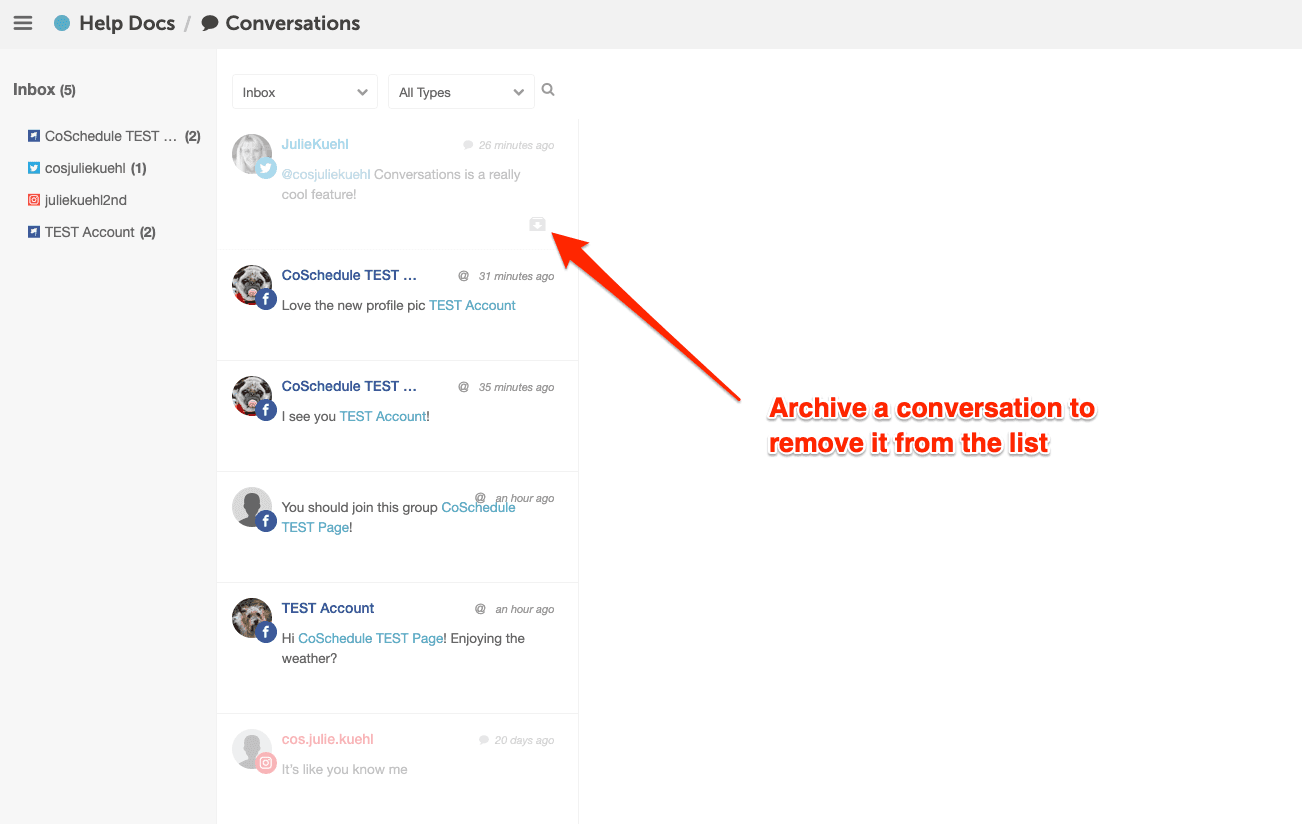This screenshot has width=1302, height=824.
Task: Click the mention icon by 31 minutes ago
Action: [x=463, y=276]
